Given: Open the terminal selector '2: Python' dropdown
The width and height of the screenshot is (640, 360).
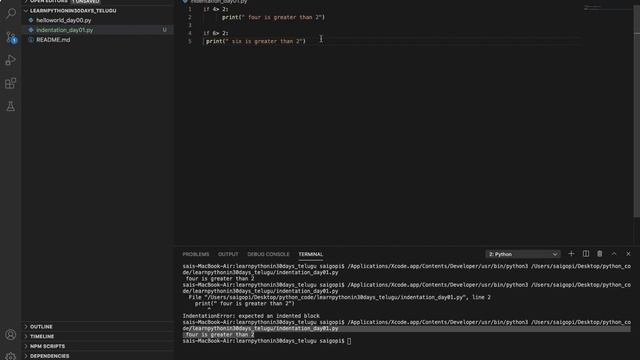Looking at the screenshot, I should [x=523, y=254].
